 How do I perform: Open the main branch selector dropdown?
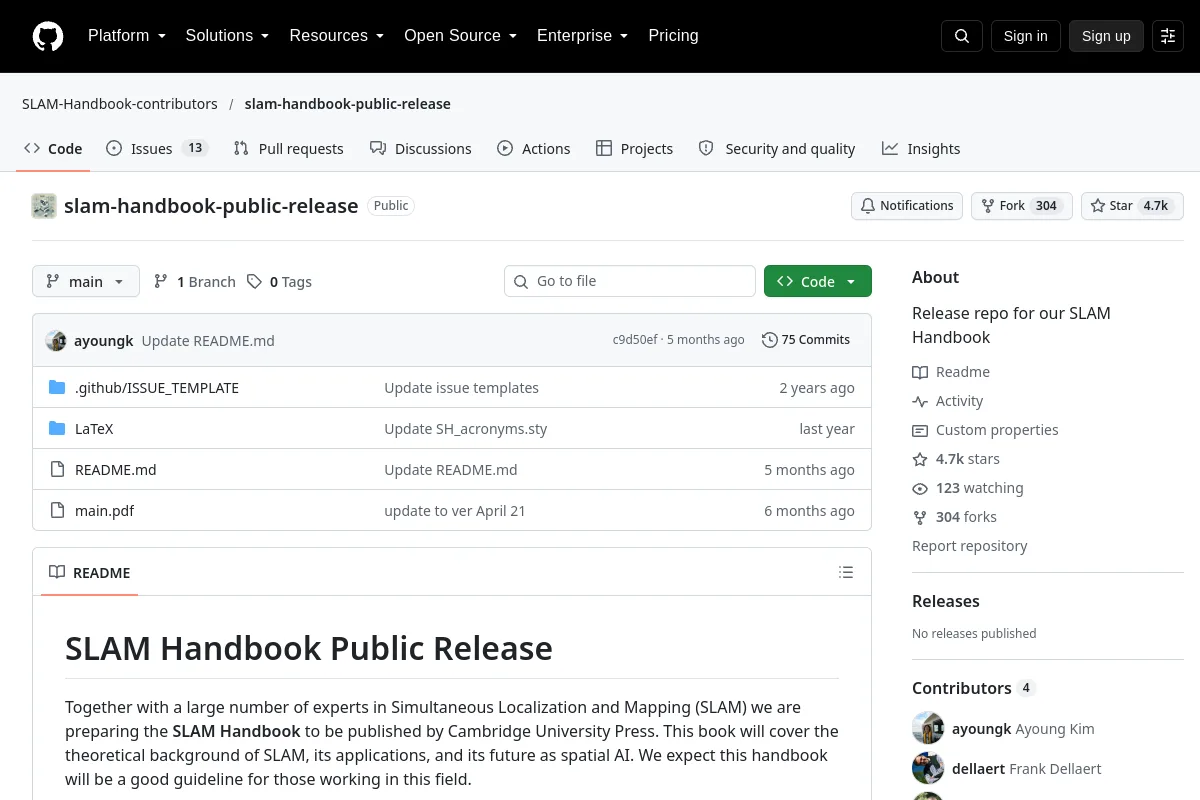[x=86, y=281]
